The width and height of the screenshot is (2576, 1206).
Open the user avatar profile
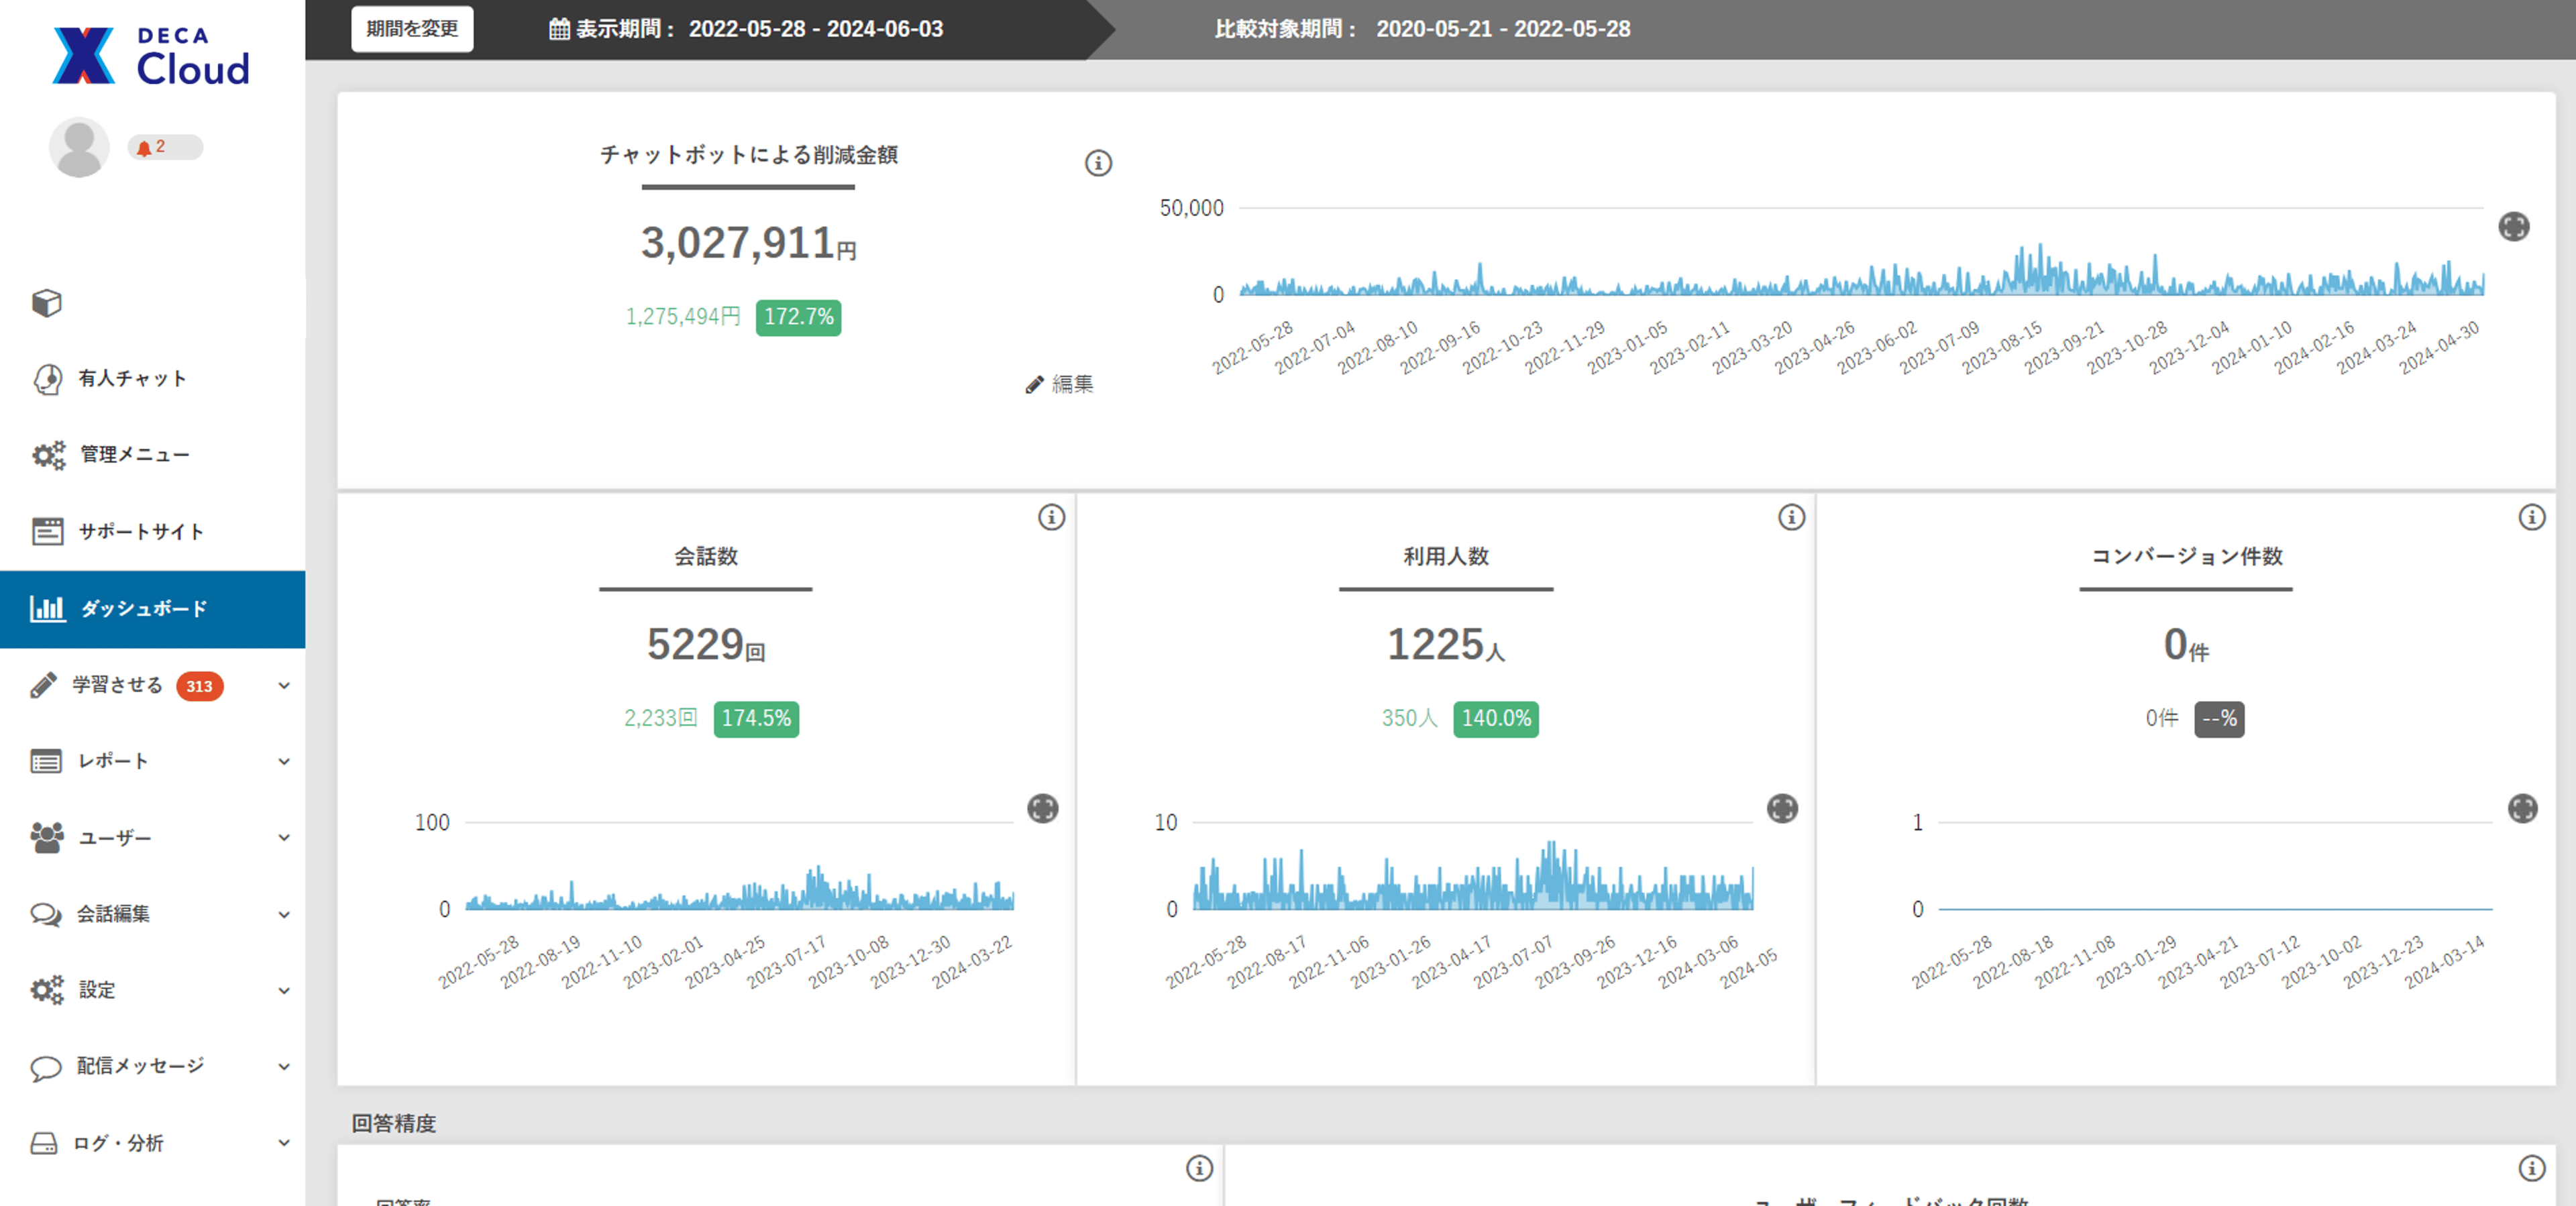point(79,147)
